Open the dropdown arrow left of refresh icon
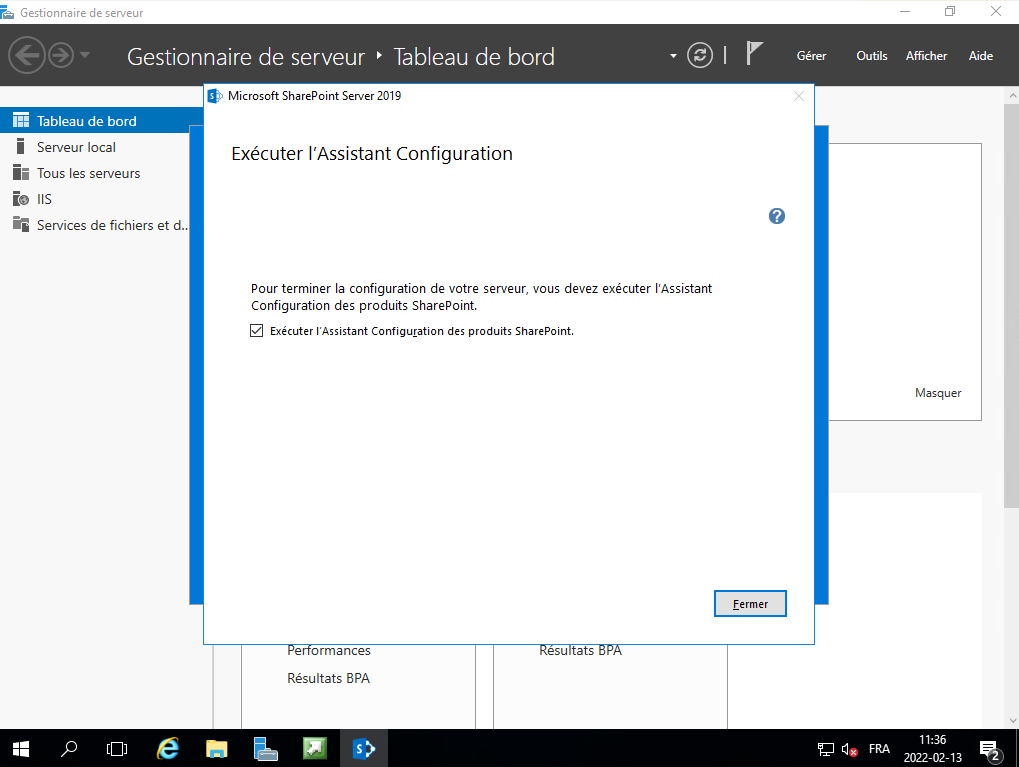This screenshot has height=767, width=1019. 673,56
